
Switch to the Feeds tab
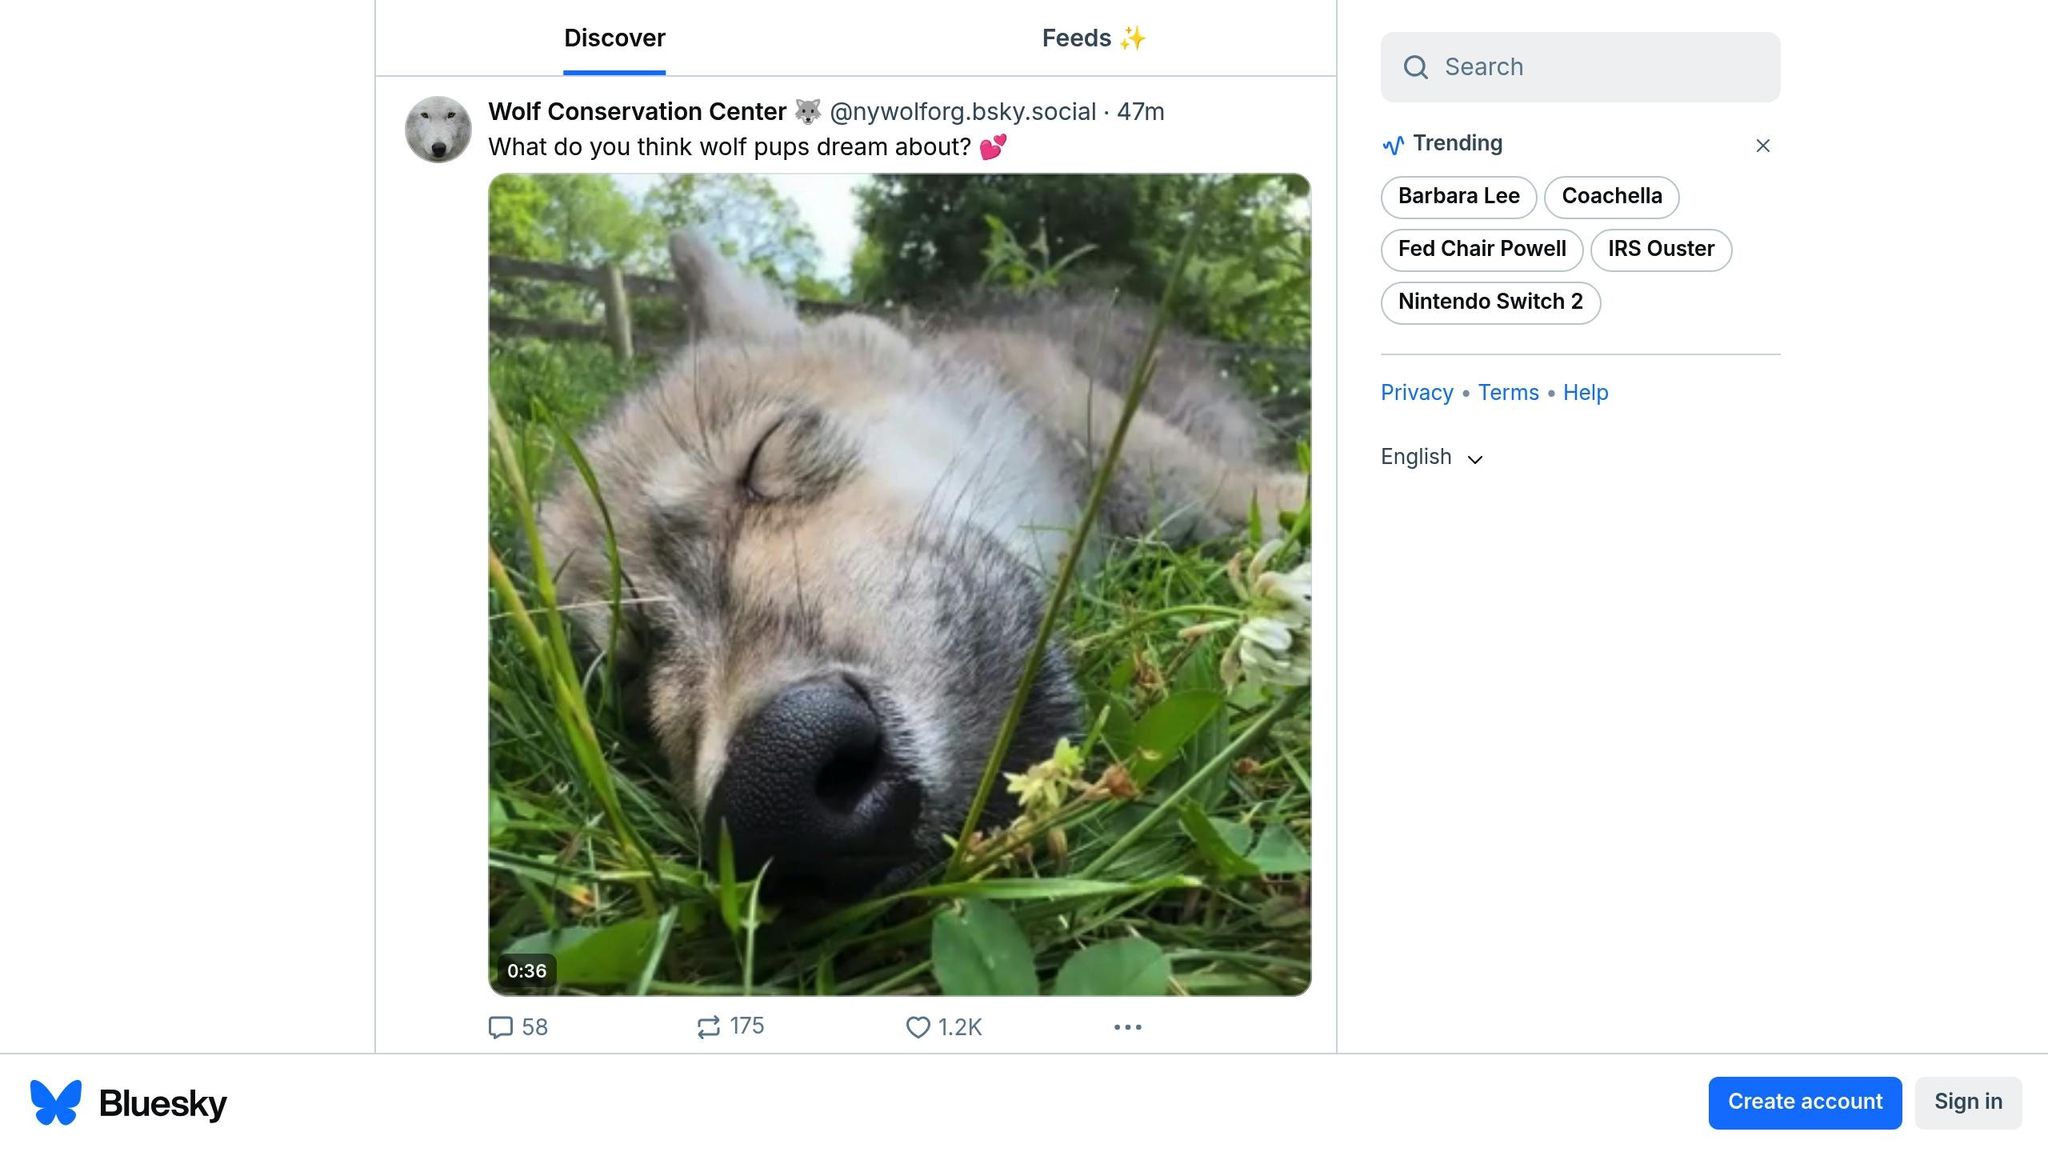[1093, 38]
